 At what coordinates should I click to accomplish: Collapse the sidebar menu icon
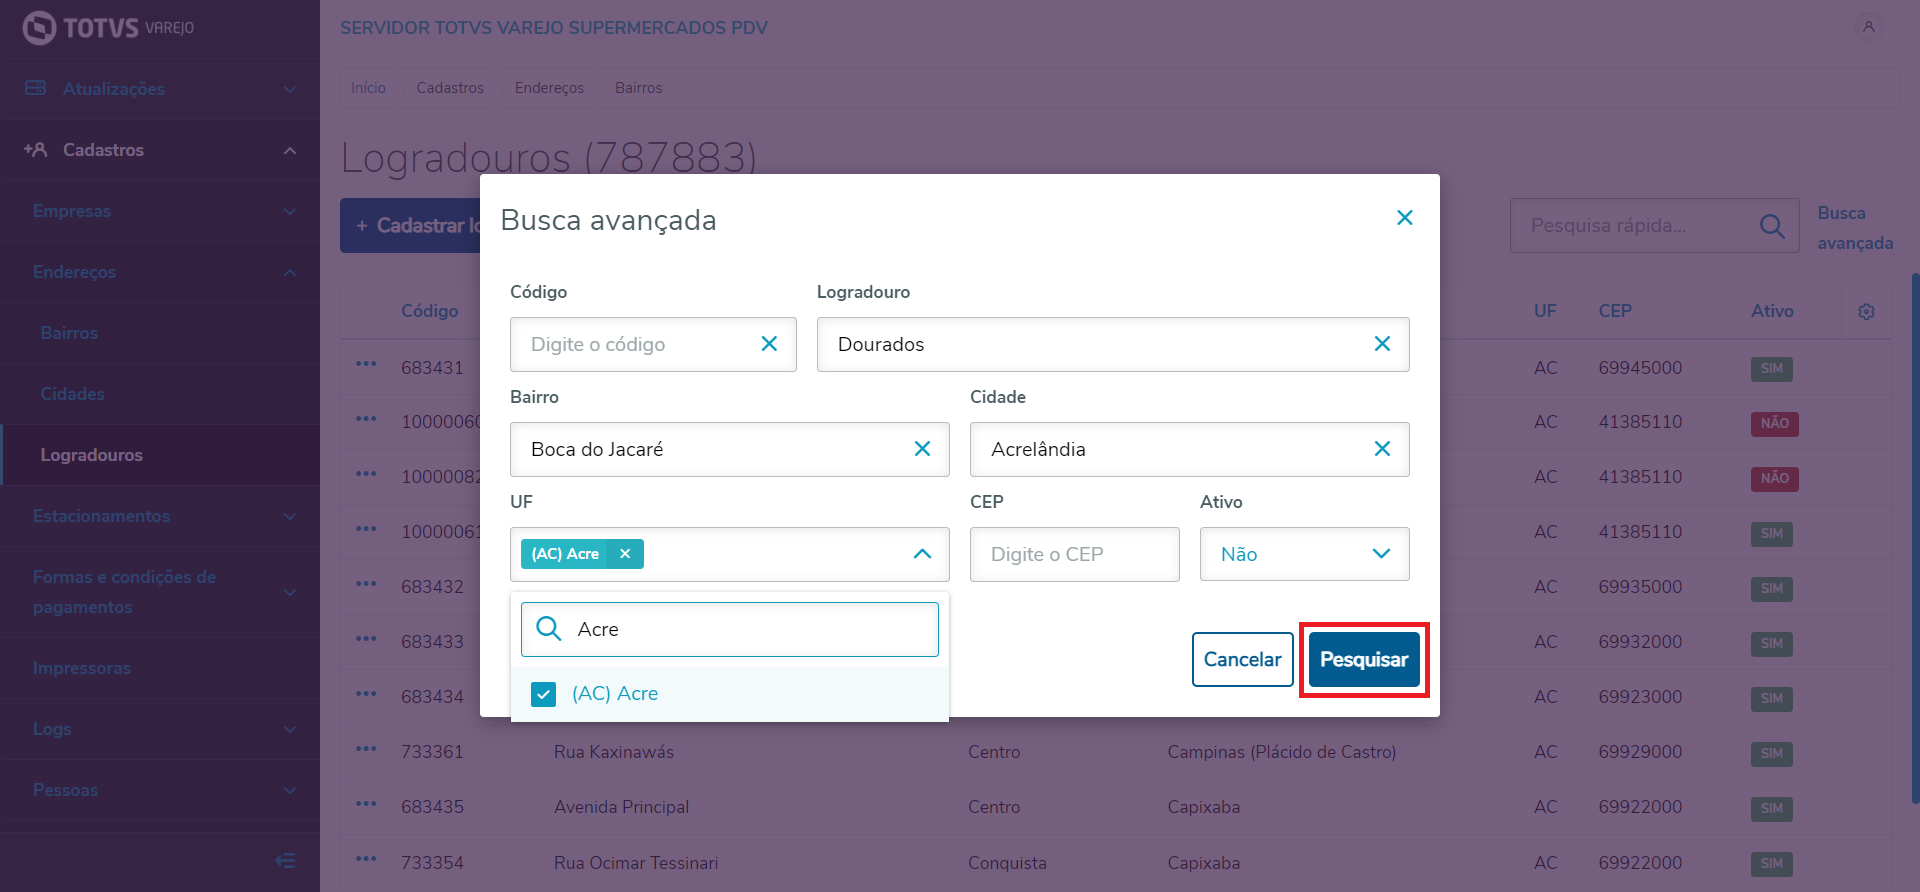pos(285,861)
